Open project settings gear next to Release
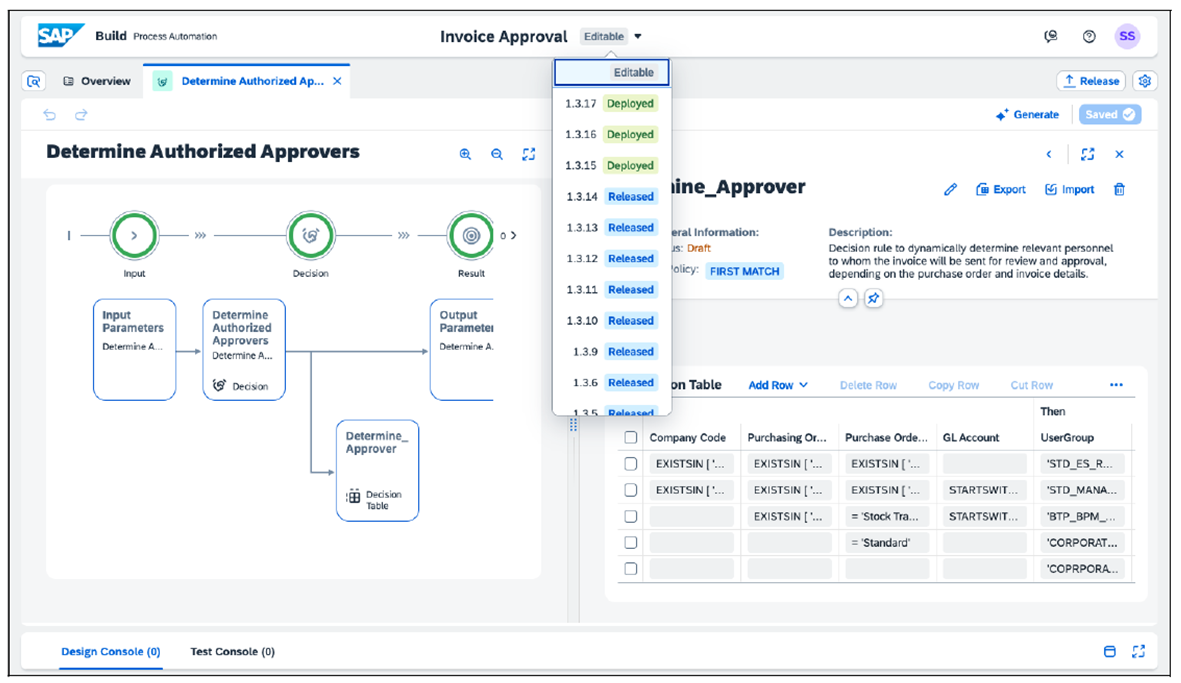This screenshot has width=1181, height=683. [x=1146, y=81]
